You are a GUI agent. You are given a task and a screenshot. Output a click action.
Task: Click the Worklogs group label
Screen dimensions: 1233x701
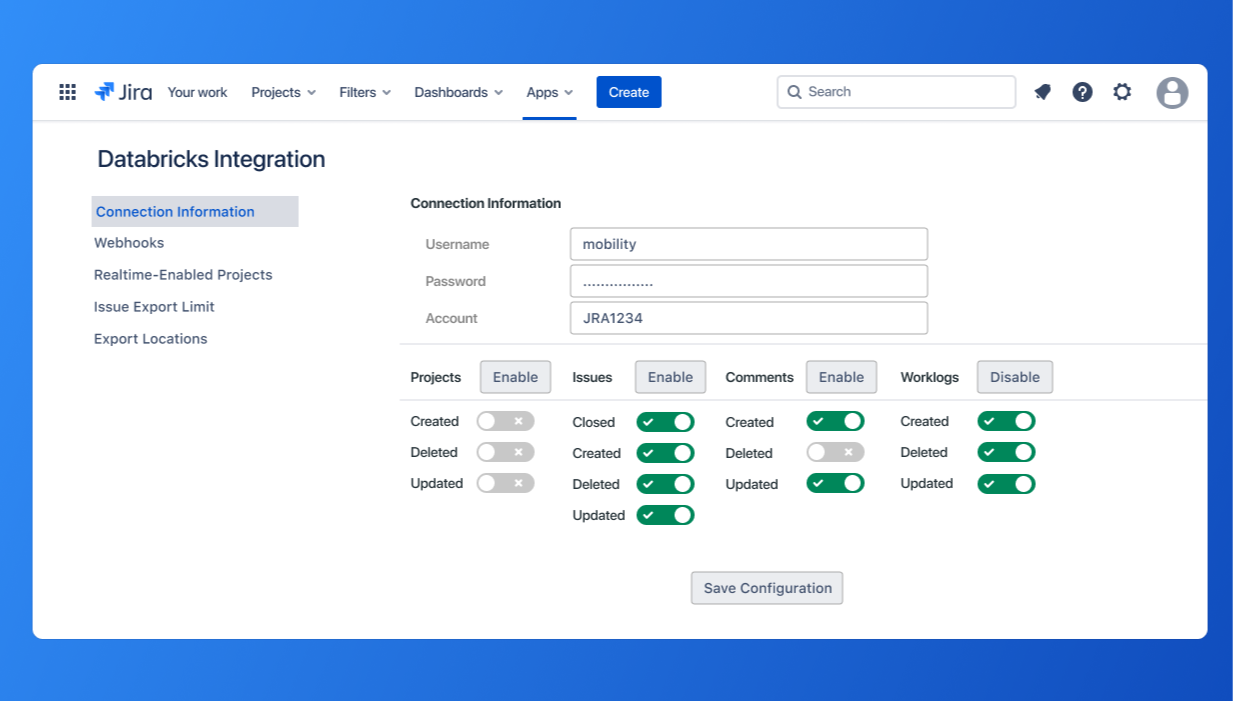point(929,377)
